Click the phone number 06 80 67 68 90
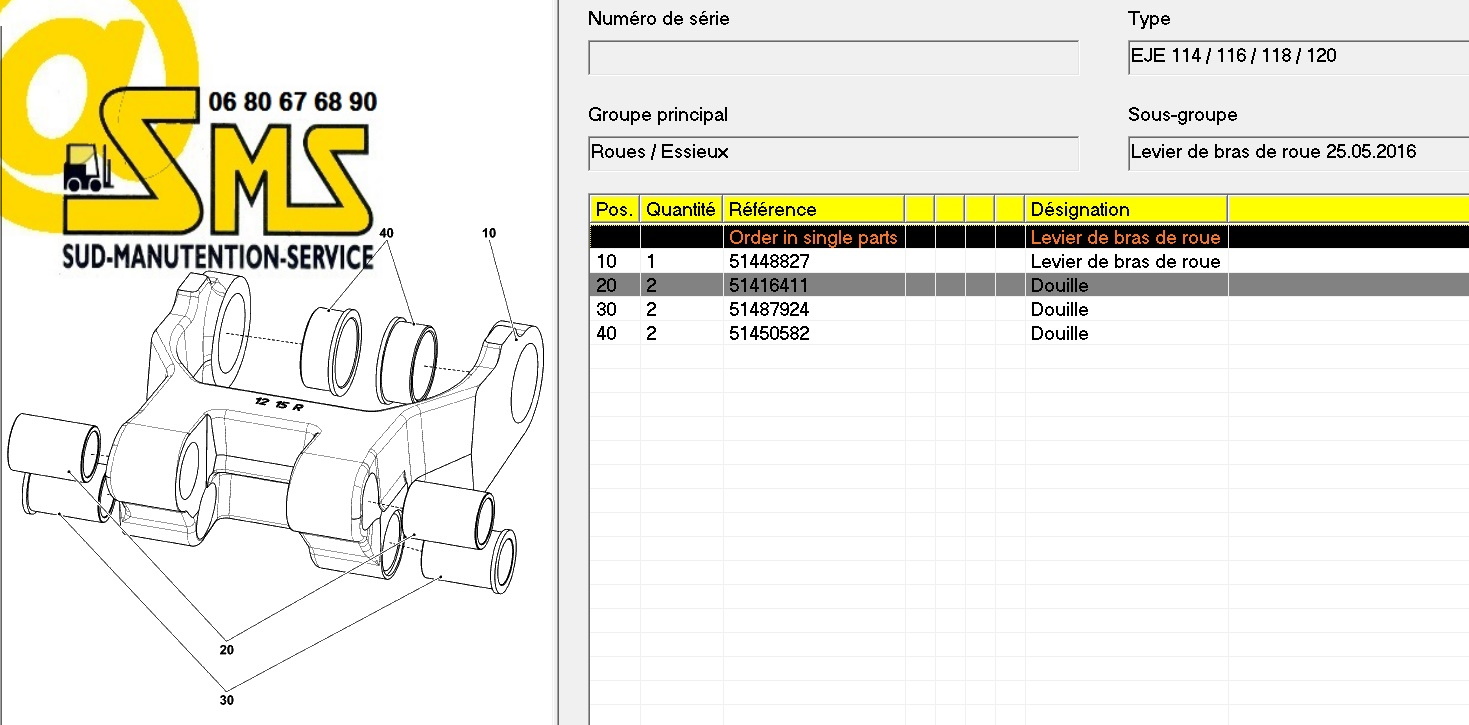The image size is (1469, 725). tap(293, 101)
